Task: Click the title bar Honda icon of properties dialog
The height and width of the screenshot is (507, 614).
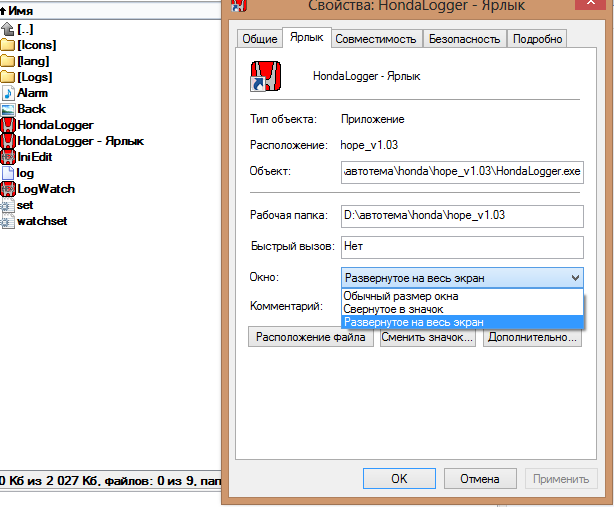Action: tap(238, 5)
